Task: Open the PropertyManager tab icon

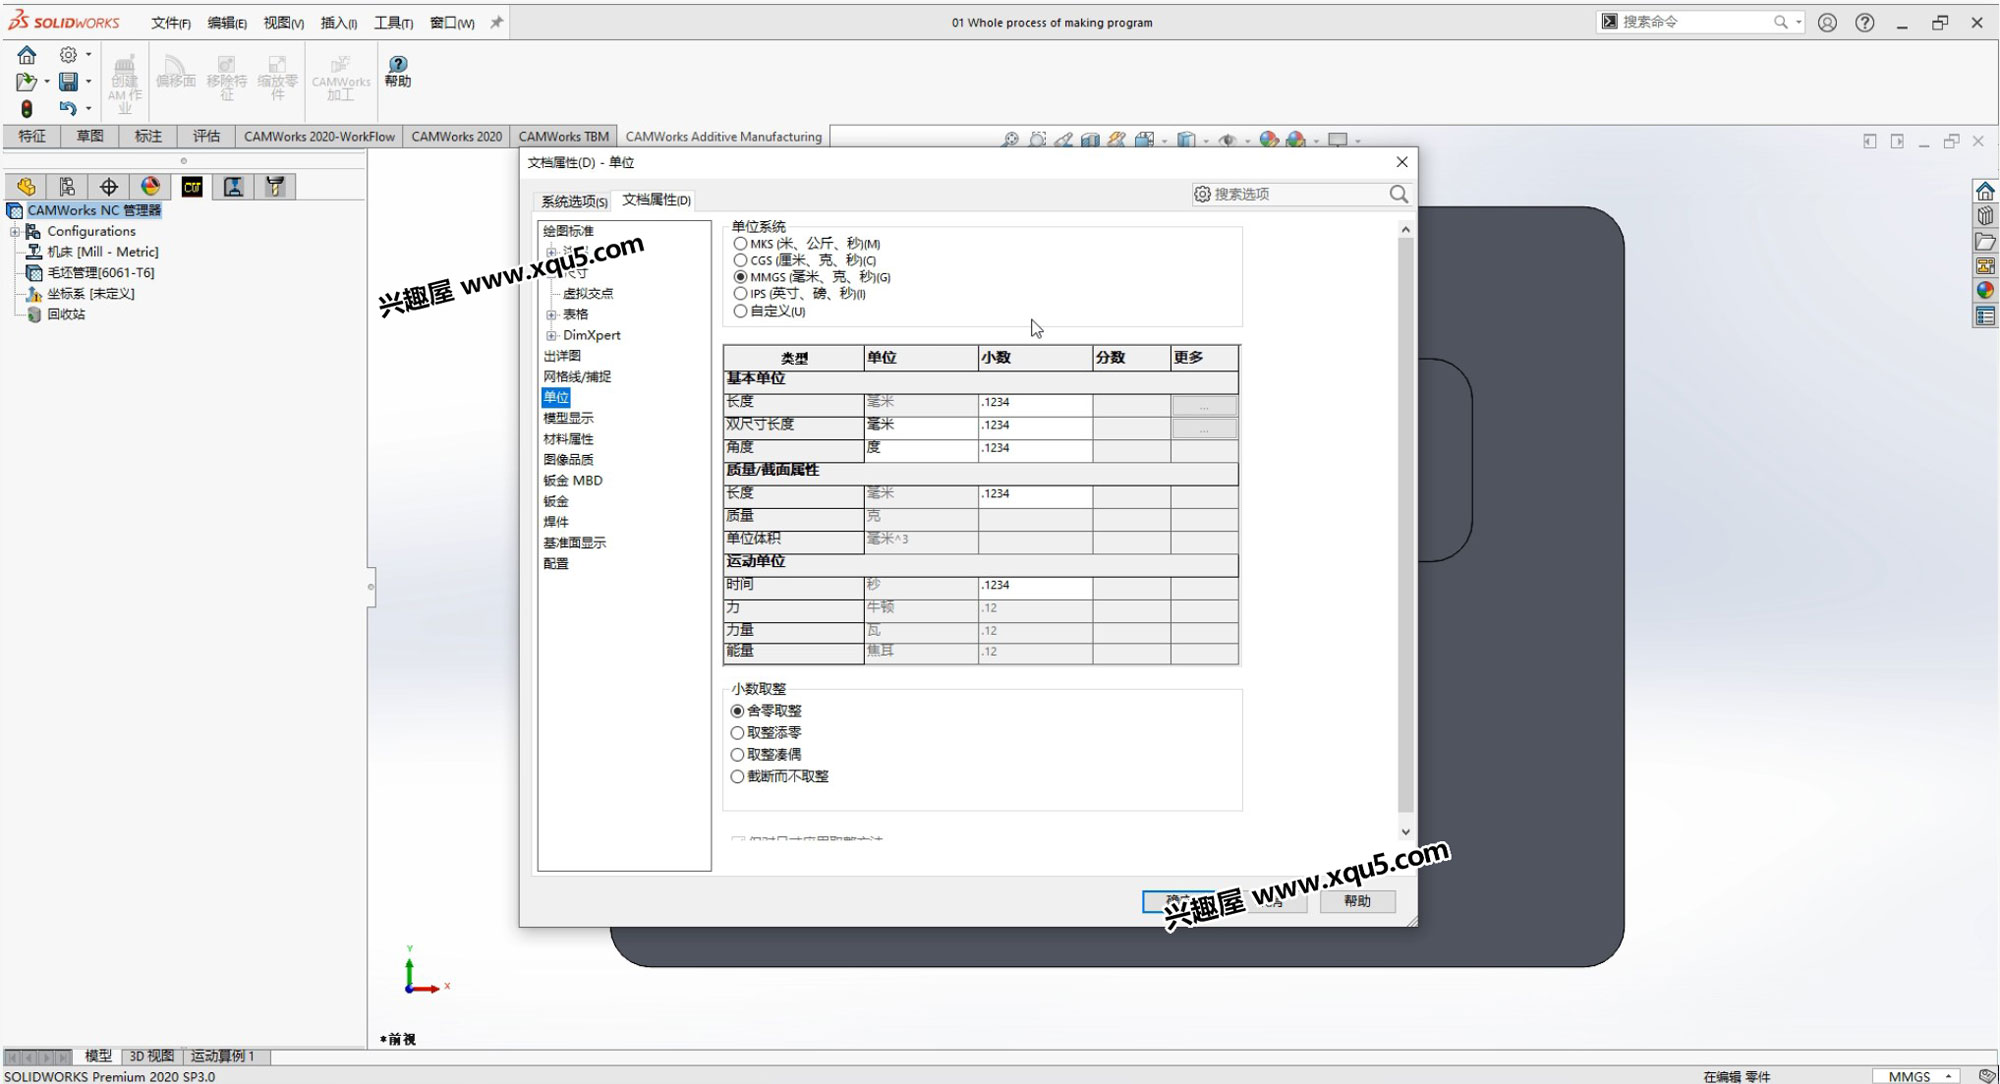Action: [67, 186]
